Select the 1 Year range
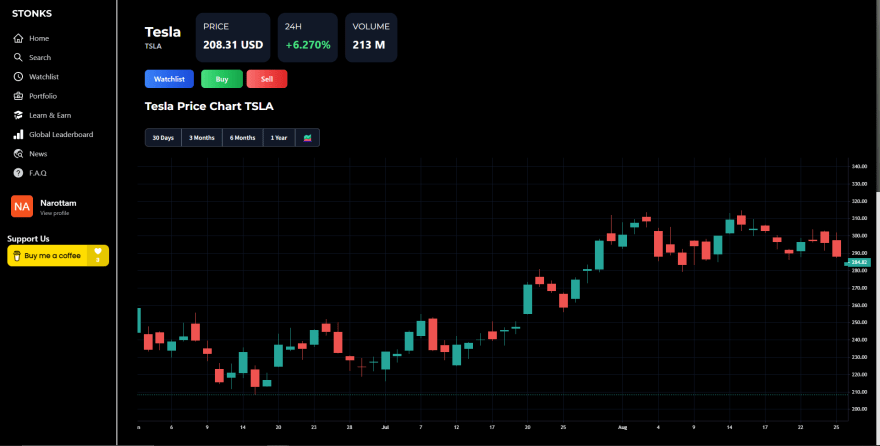The width and height of the screenshot is (880, 446). 279,137
